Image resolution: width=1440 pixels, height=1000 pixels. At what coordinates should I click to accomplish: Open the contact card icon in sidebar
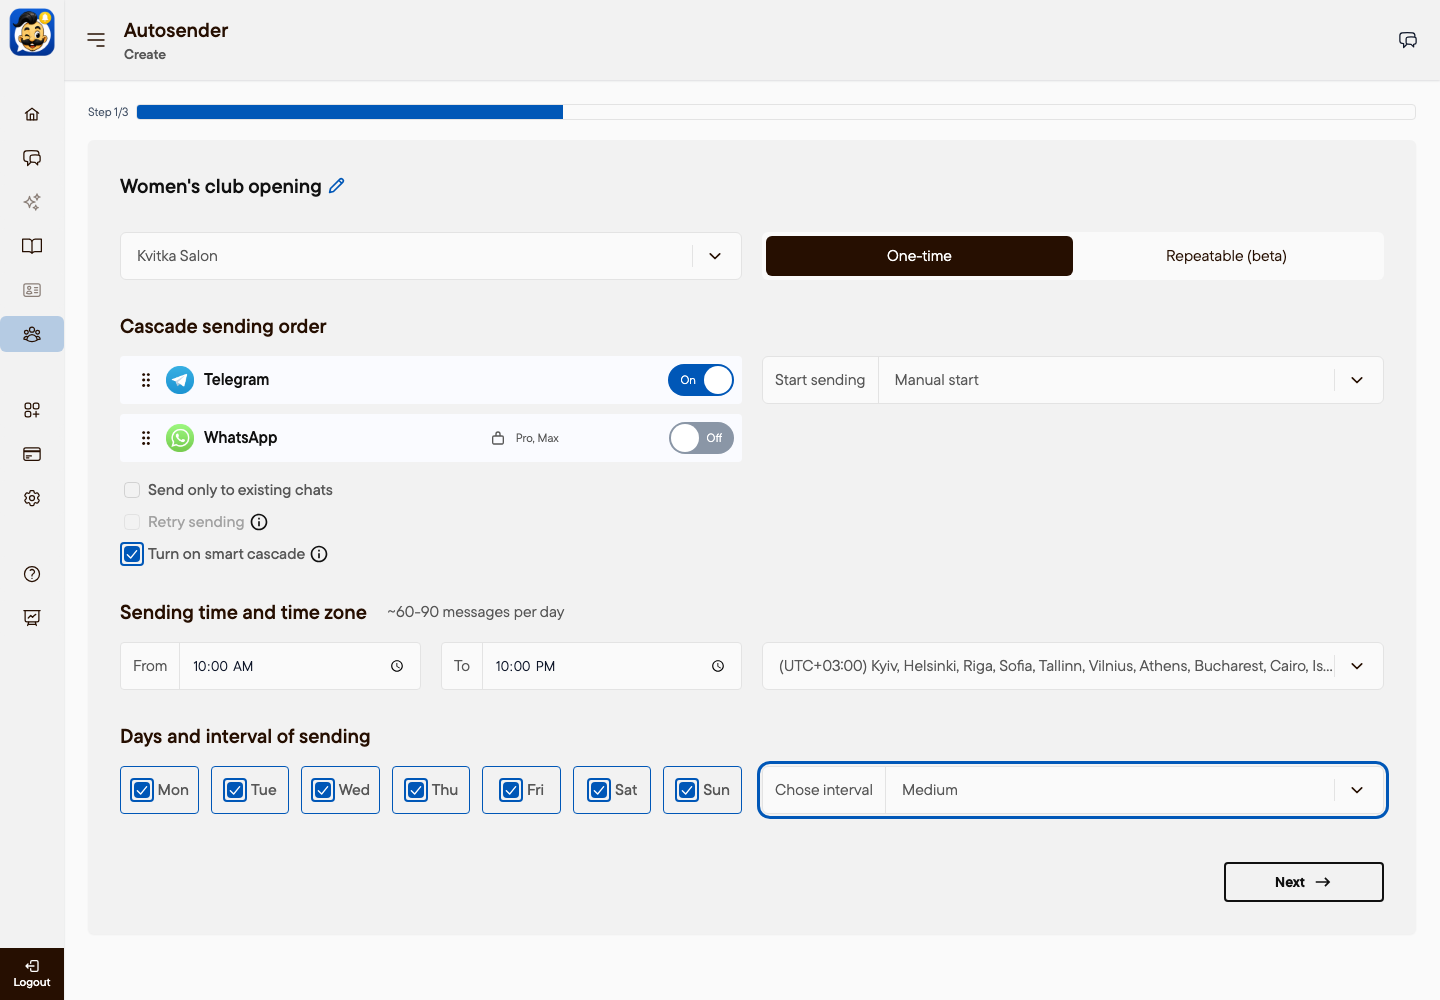pyautogui.click(x=32, y=290)
